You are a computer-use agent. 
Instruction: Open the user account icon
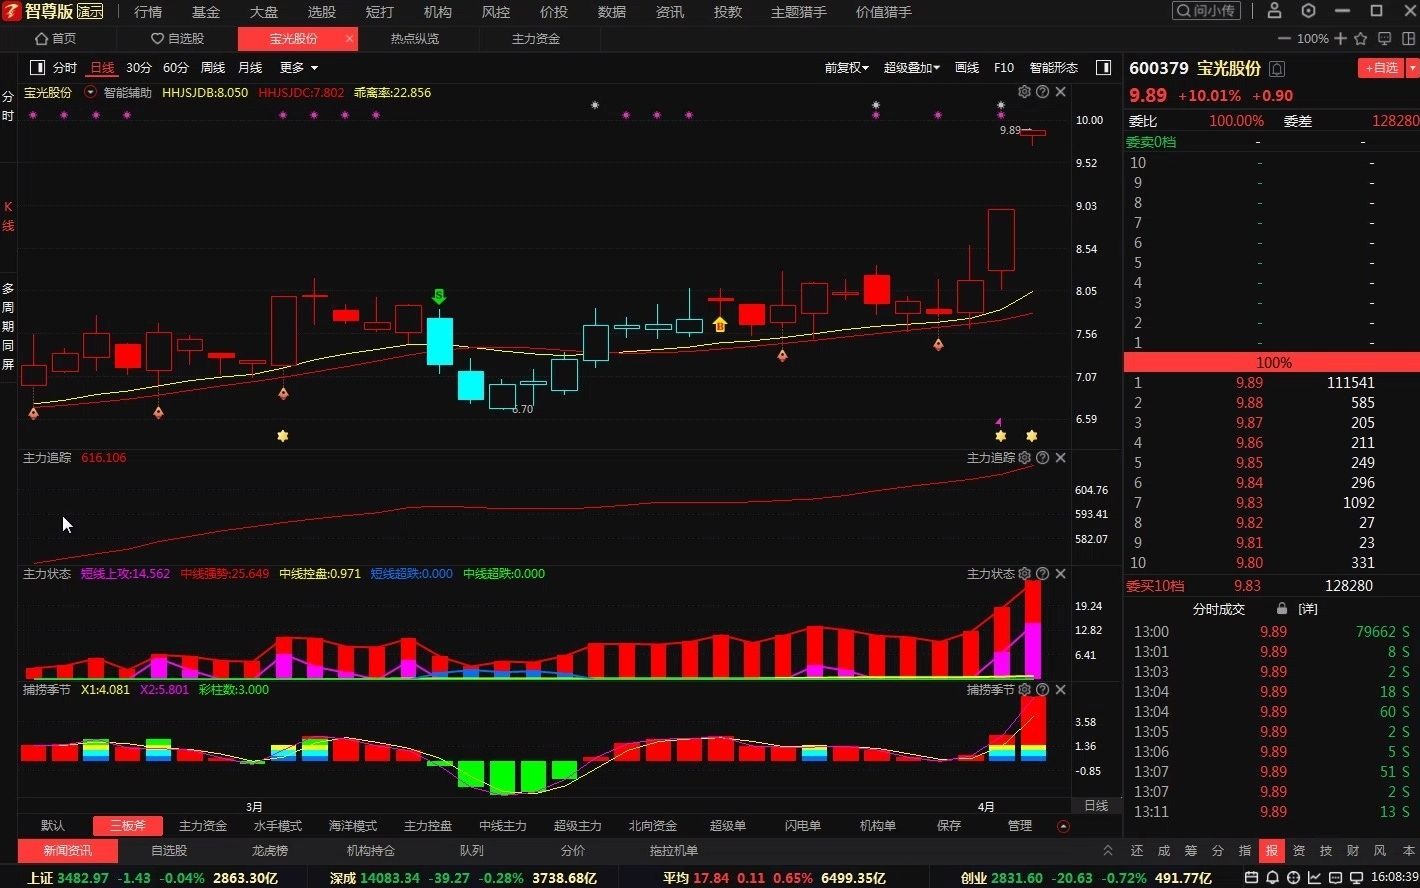(1274, 11)
